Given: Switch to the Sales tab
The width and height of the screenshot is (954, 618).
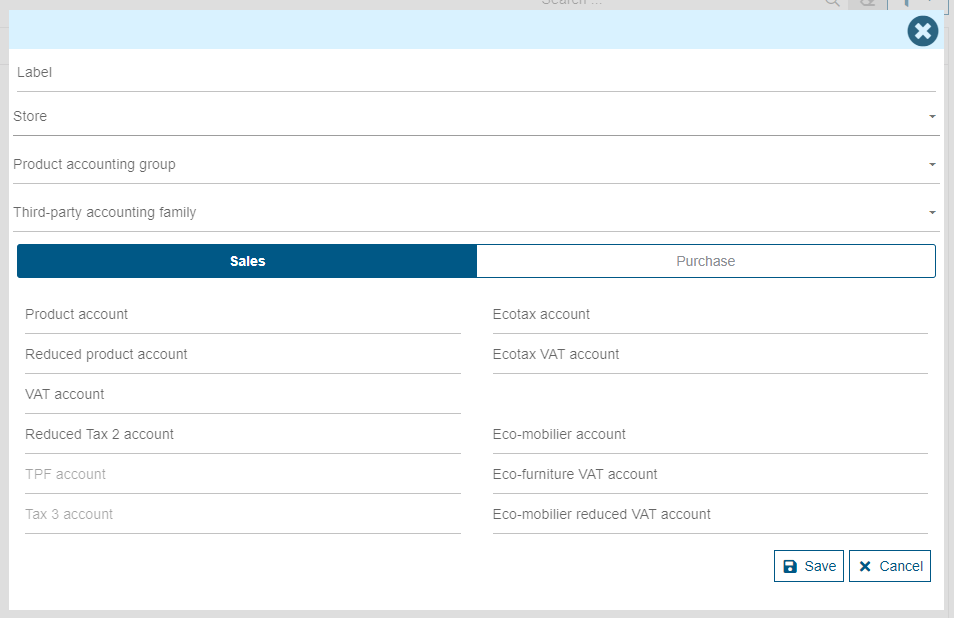Looking at the screenshot, I should (247, 261).
